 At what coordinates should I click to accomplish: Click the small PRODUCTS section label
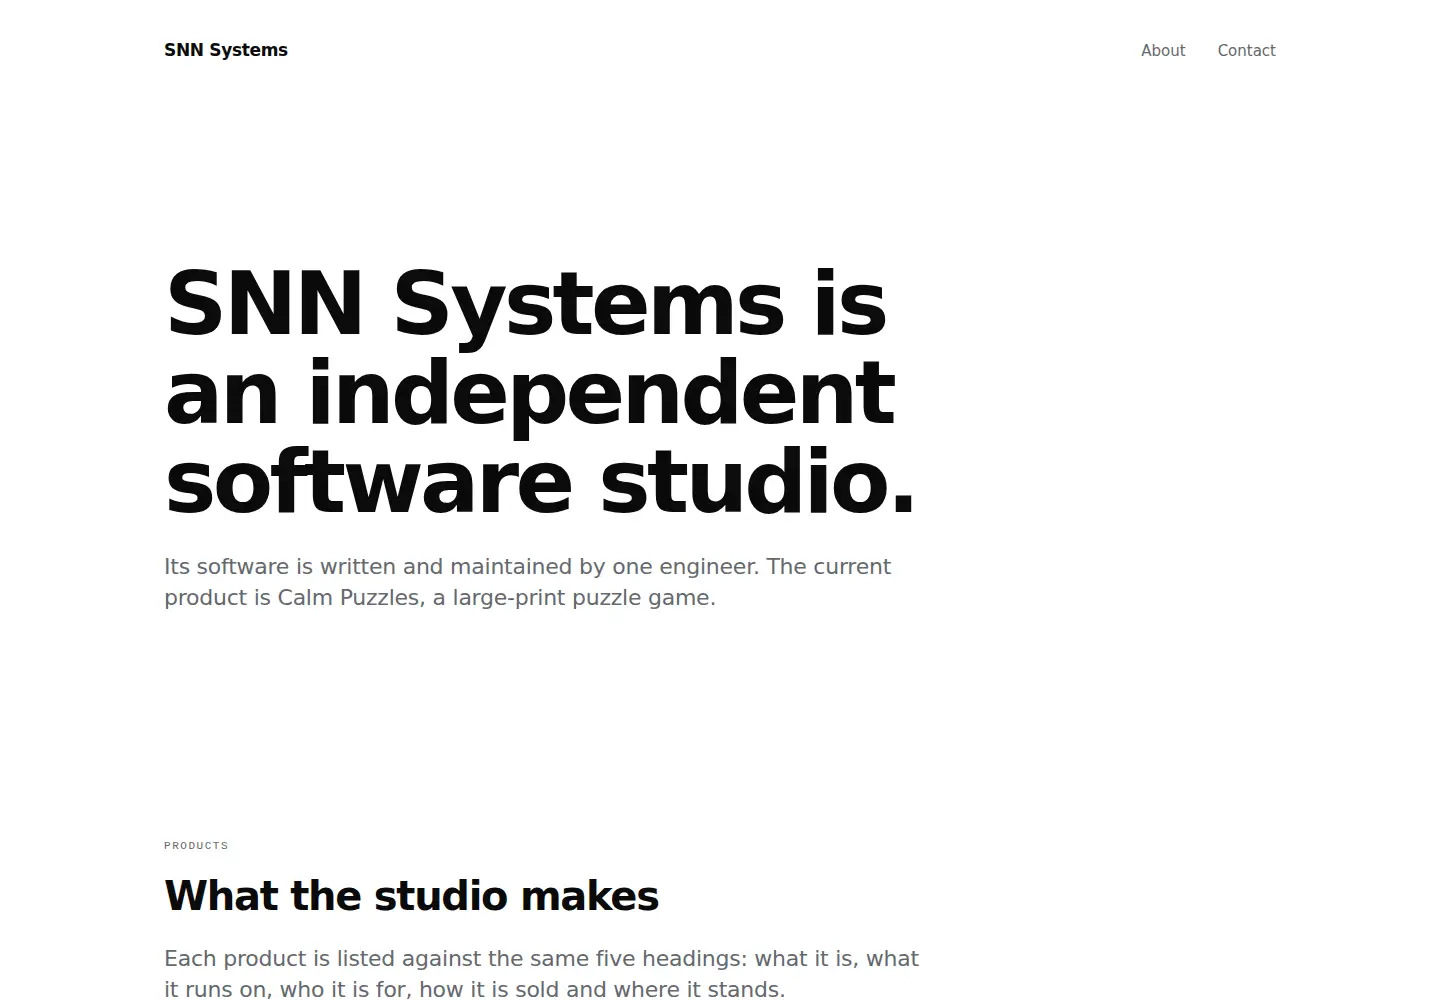point(196,846)
